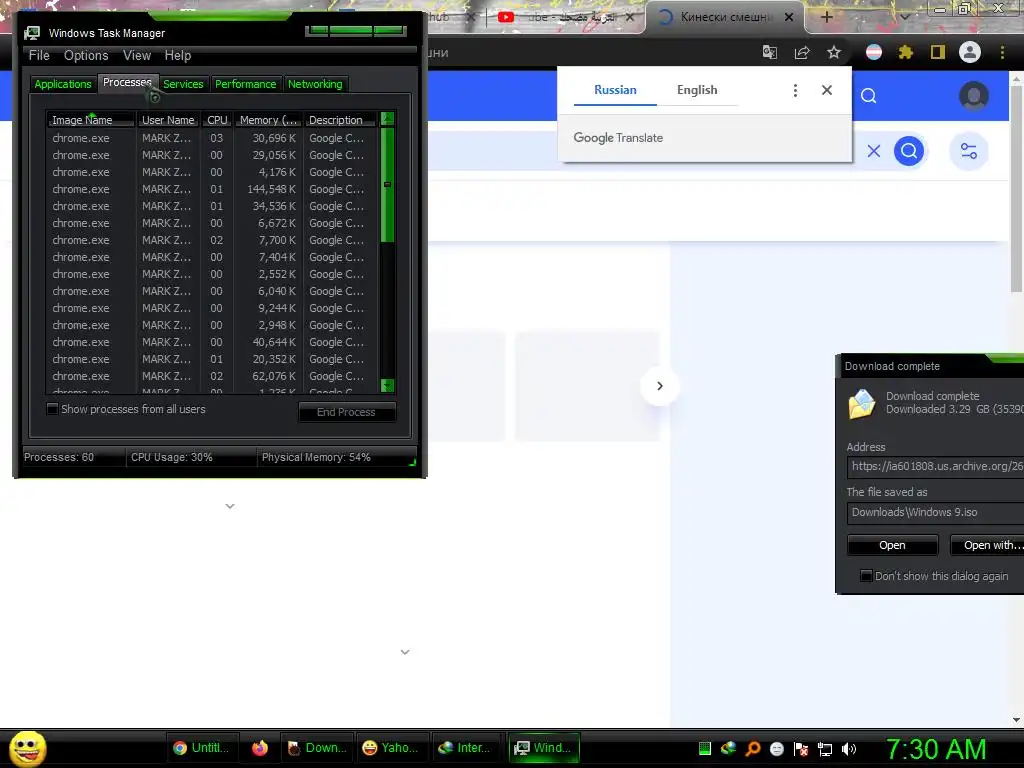Click the white search icon in blue header

[x=869, y=96]
